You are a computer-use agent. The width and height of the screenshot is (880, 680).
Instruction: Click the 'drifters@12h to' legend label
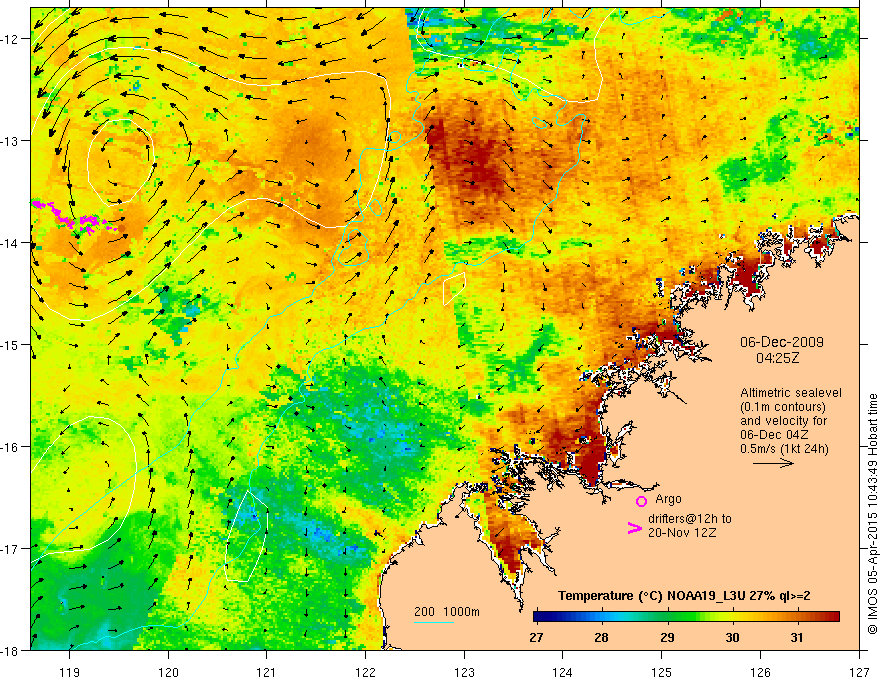[x=690, y=519]
